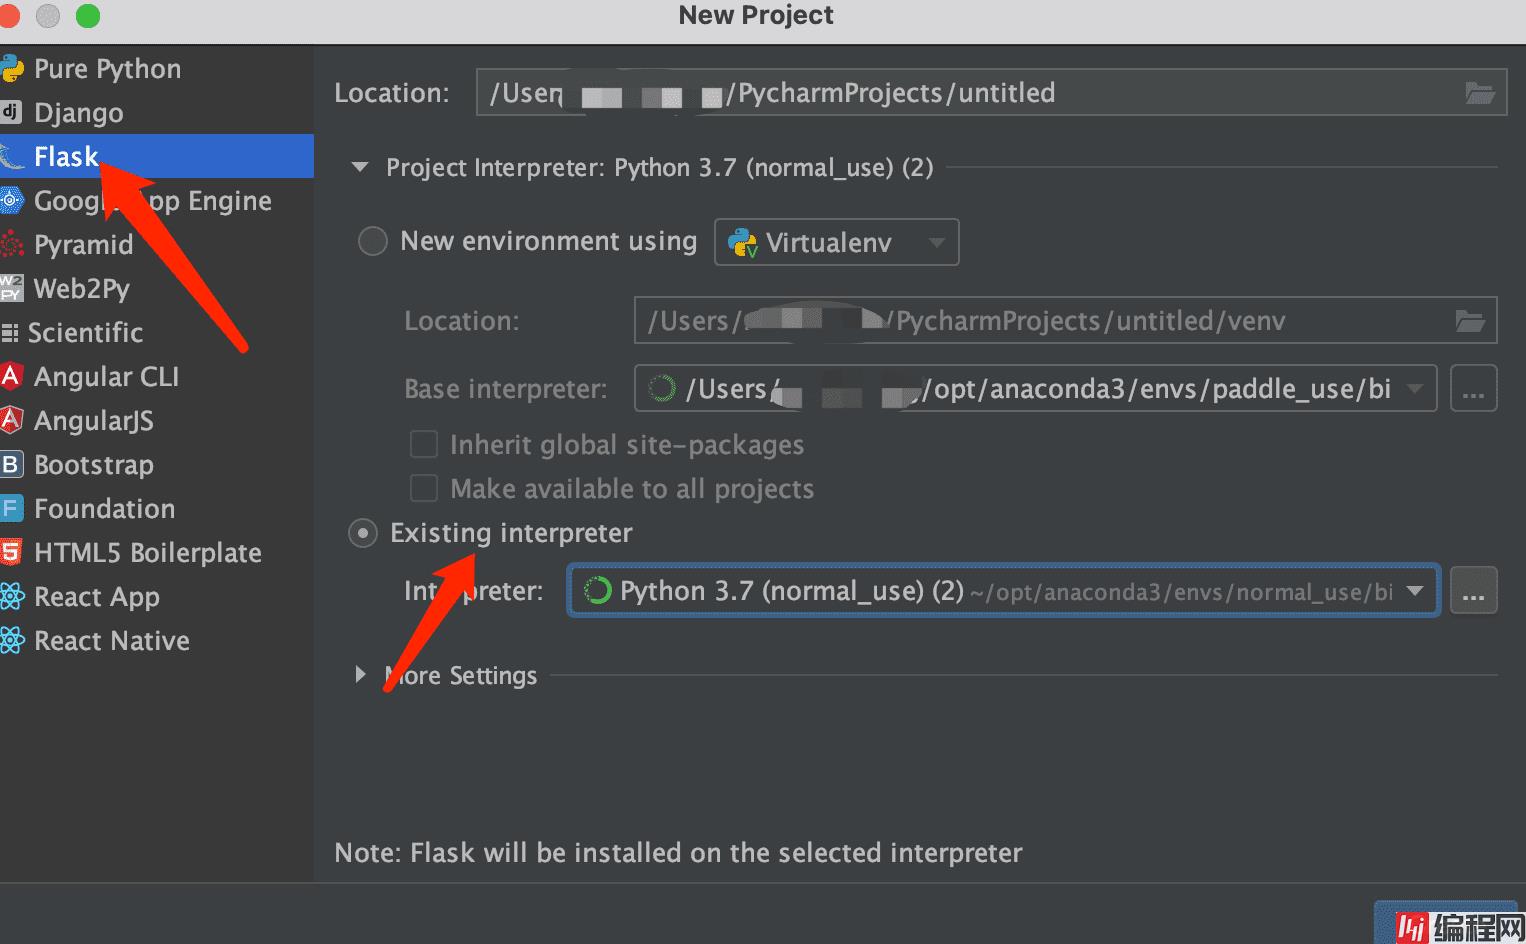Collapse the Project Interpreter section
This screenshot has width=1526, height=944.
[x=361, y=167]
